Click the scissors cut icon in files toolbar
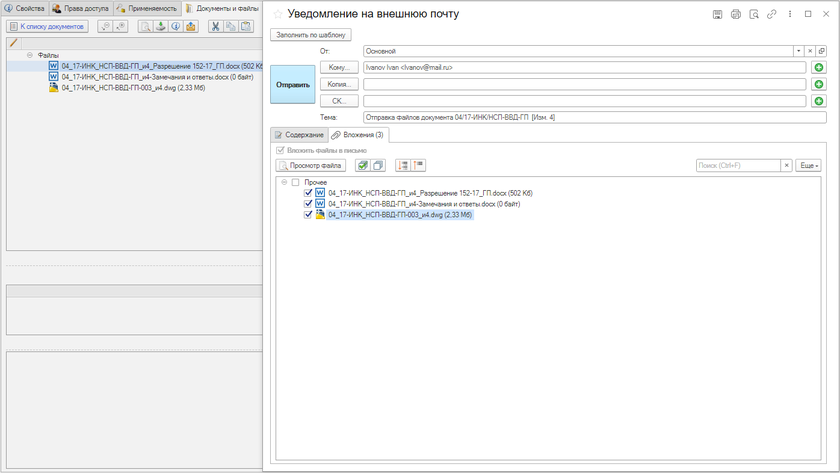840x473 pixels. (214, 27)
